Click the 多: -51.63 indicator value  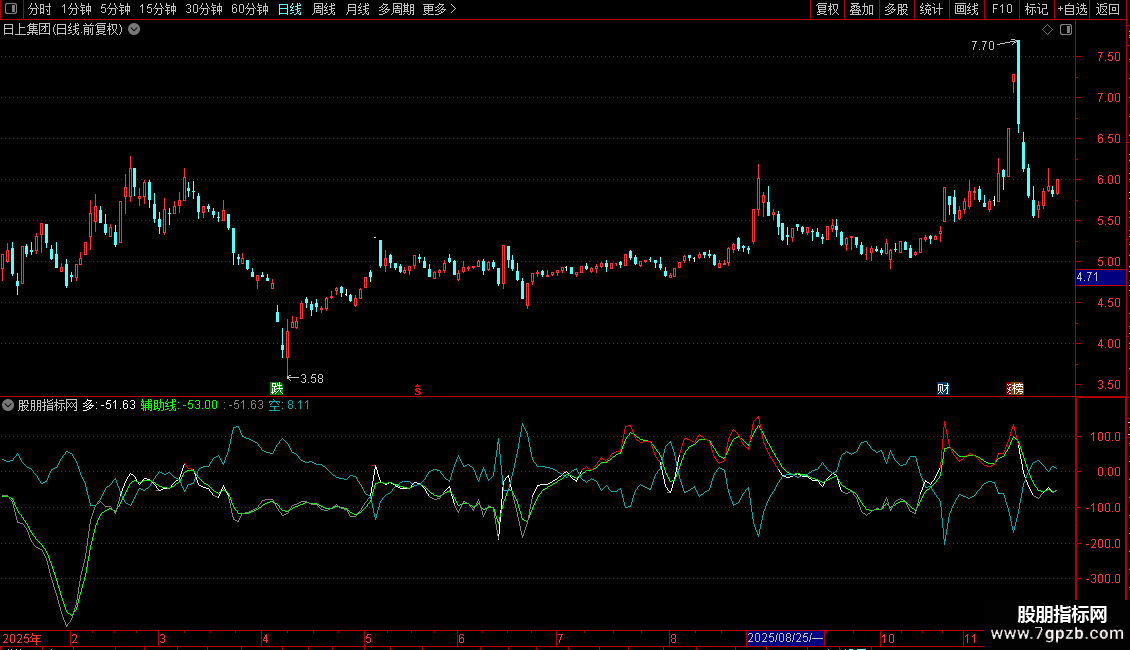(109, 405)
